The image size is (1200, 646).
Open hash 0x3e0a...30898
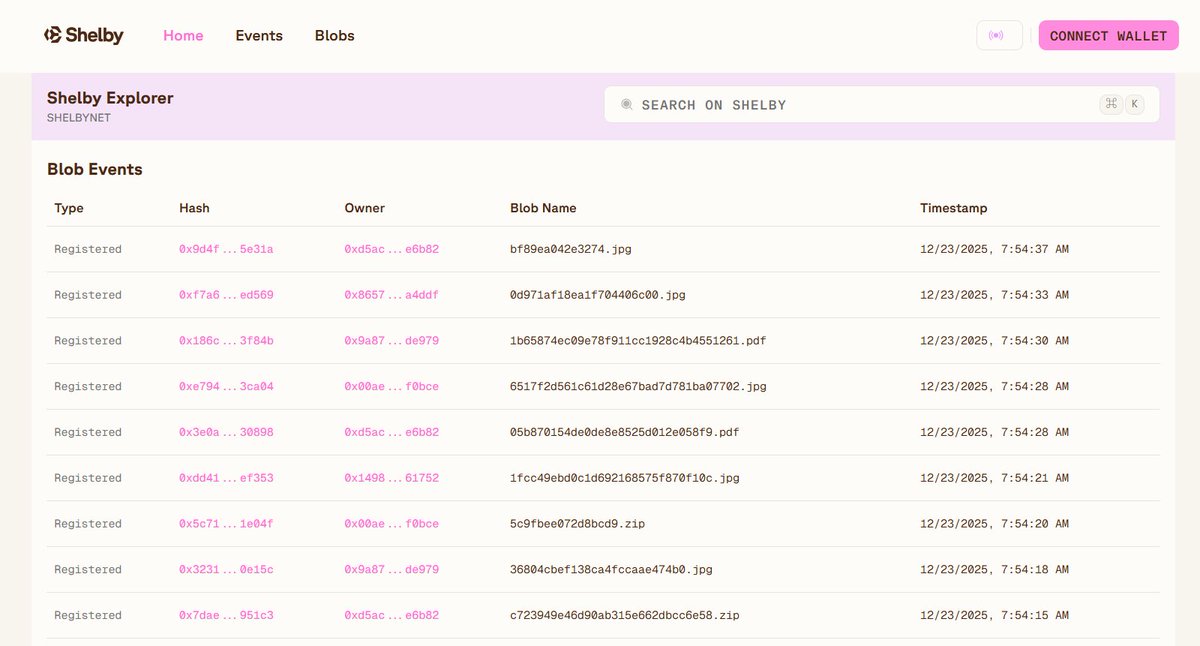click(x=226, y=432)
